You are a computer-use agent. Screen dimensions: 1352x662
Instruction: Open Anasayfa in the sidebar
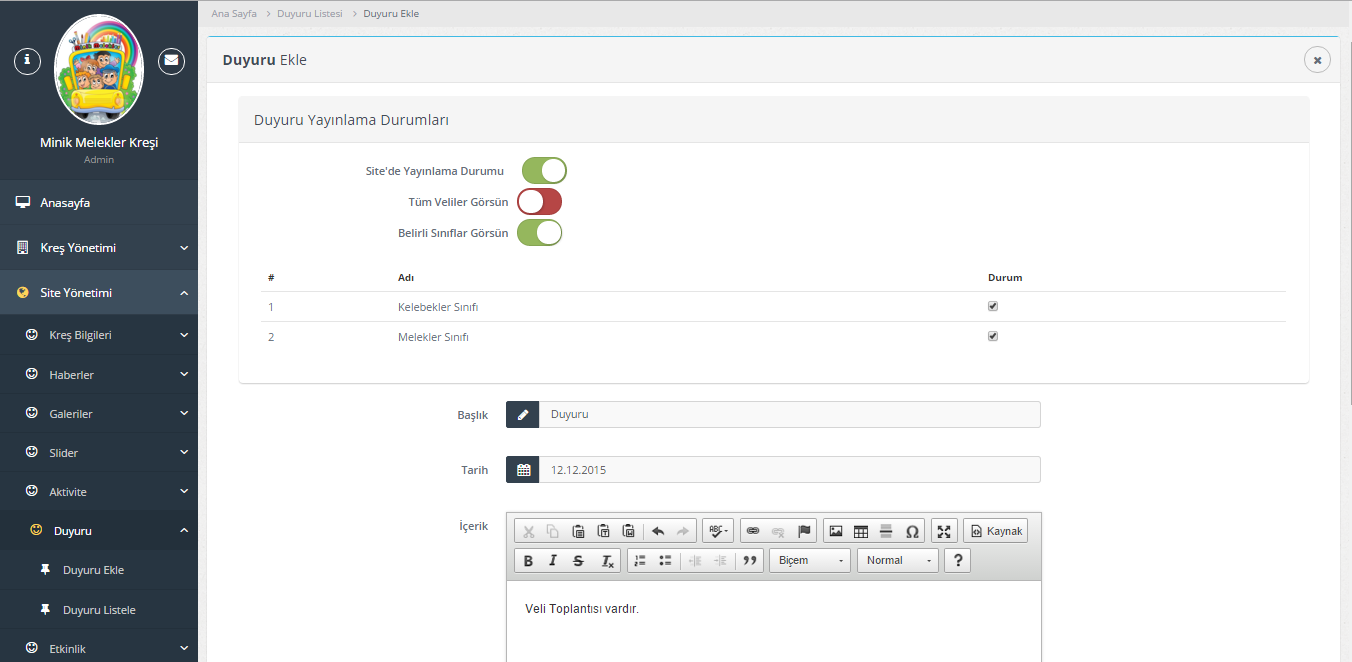click(65, 203)
